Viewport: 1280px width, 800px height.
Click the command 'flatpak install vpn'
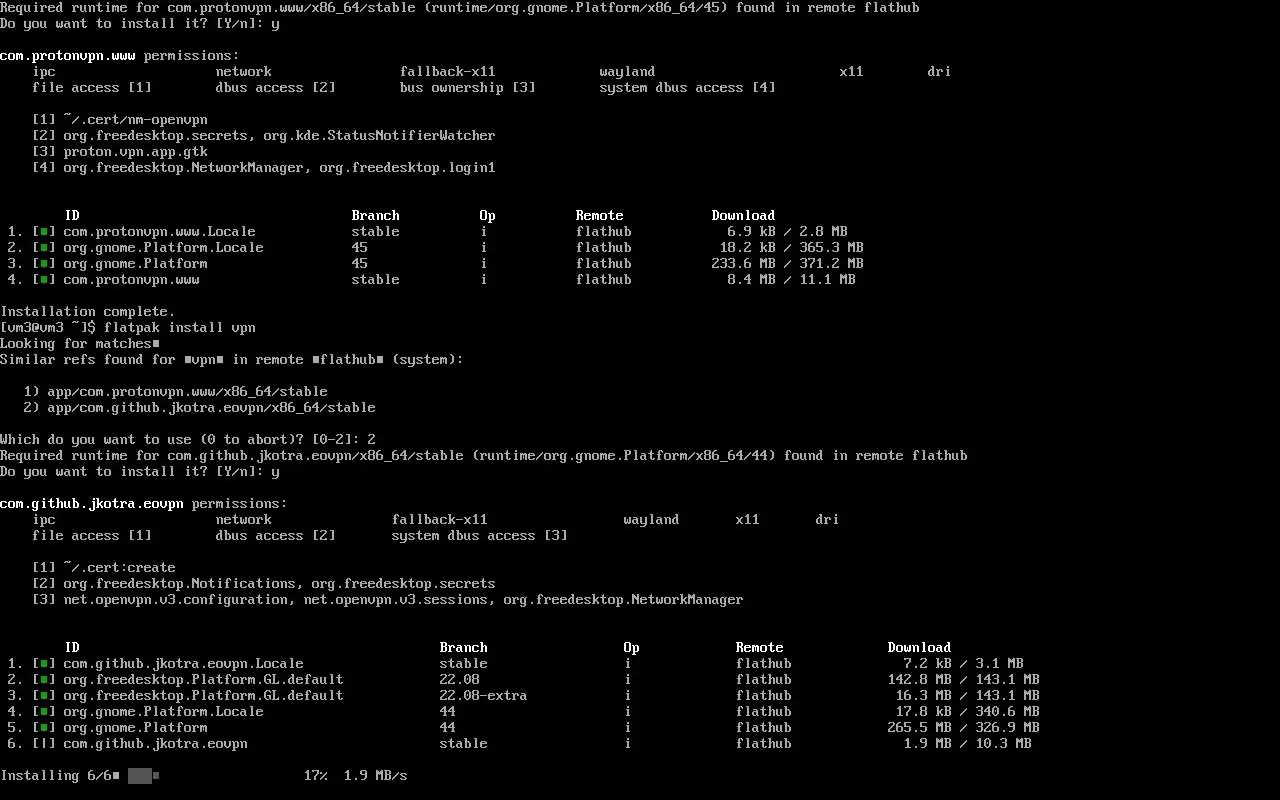coord(180,328)
